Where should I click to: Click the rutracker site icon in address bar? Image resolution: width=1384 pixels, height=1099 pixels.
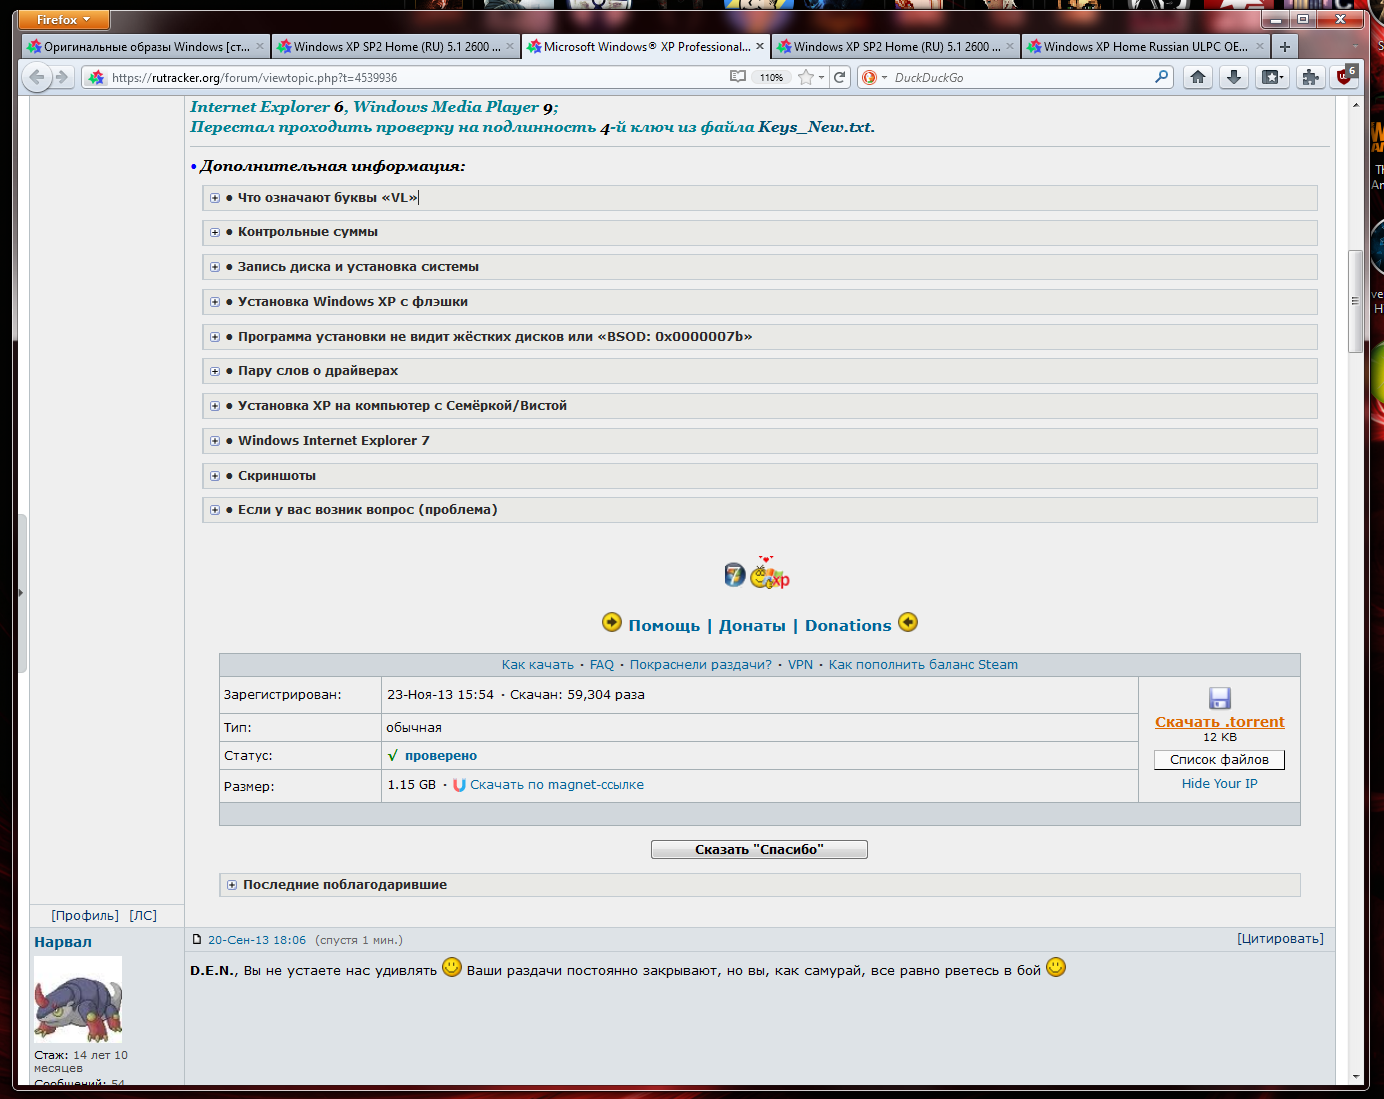coord(96,77)
